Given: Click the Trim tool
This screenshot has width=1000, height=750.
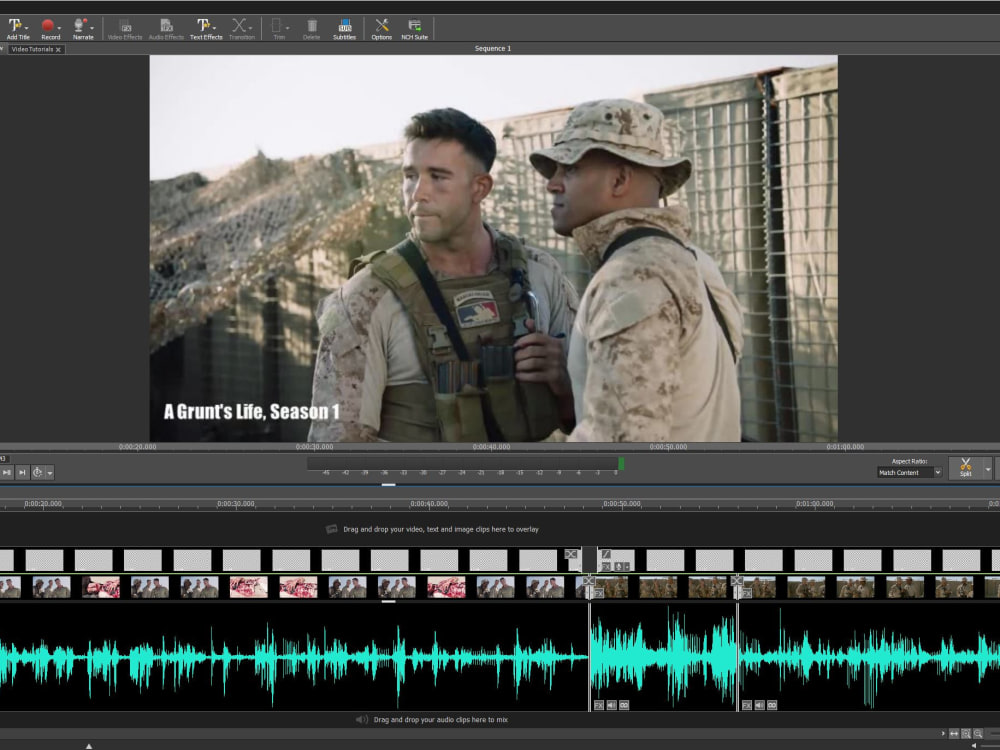Looking at the screenshot, I should tap(278, 29).
